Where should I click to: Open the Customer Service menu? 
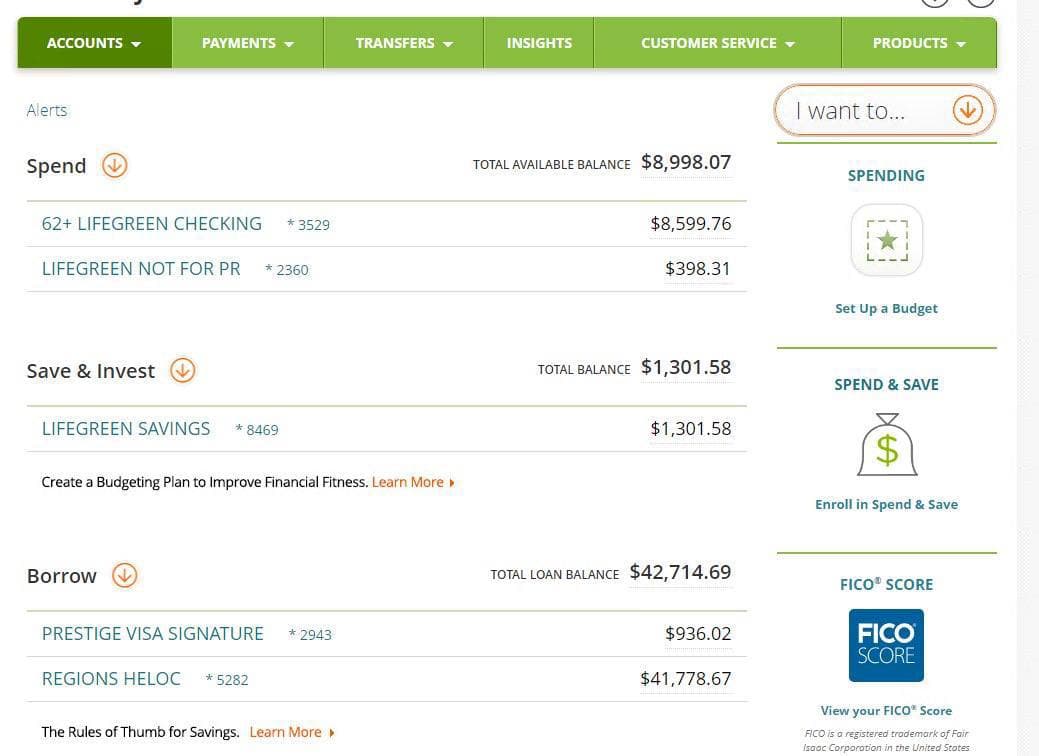pyautogui.click(x=717, y=43)
